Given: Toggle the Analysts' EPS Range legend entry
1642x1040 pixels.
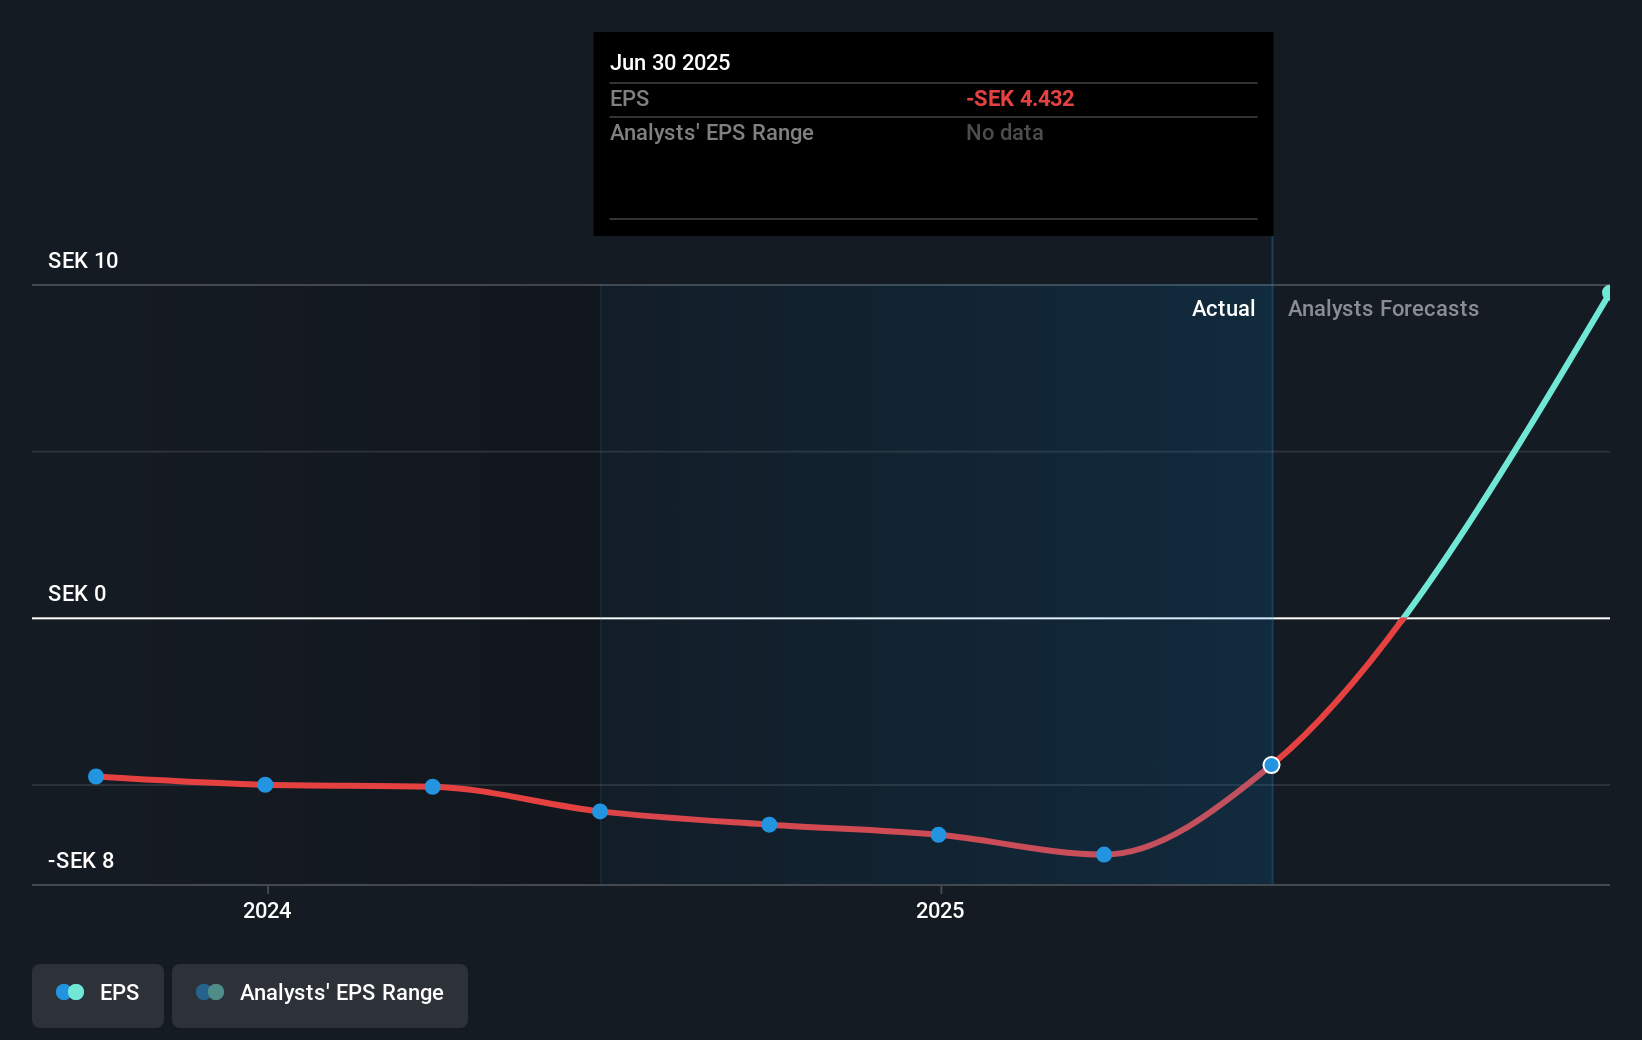Looking at the screenshot, I should point(320,994).
